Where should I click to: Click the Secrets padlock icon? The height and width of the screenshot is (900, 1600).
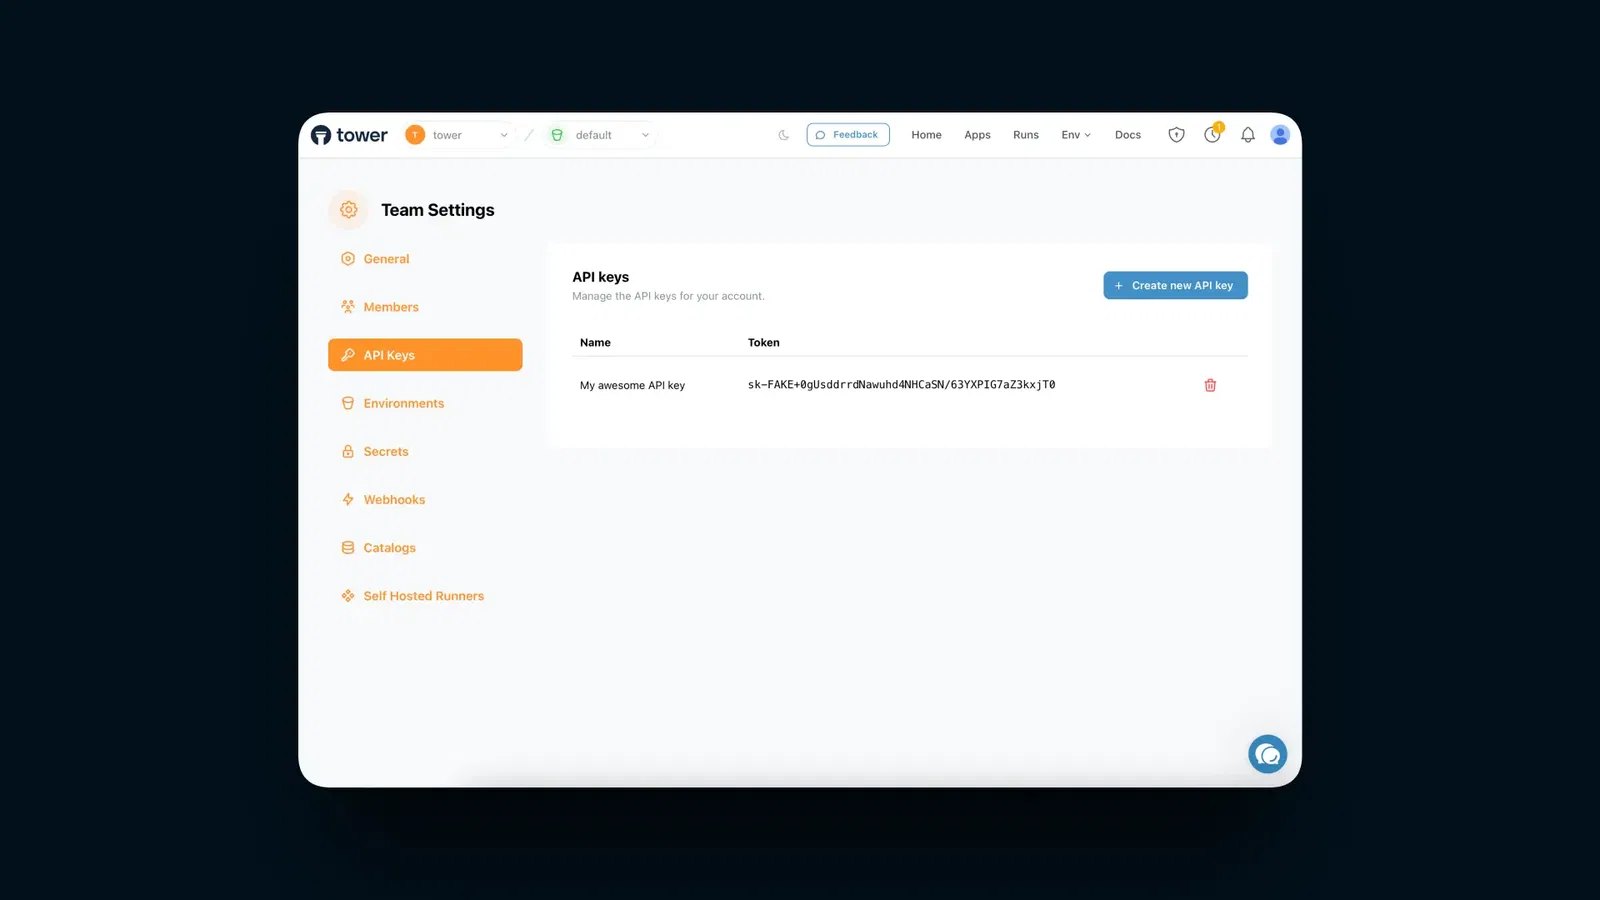[x=347, y=451]
